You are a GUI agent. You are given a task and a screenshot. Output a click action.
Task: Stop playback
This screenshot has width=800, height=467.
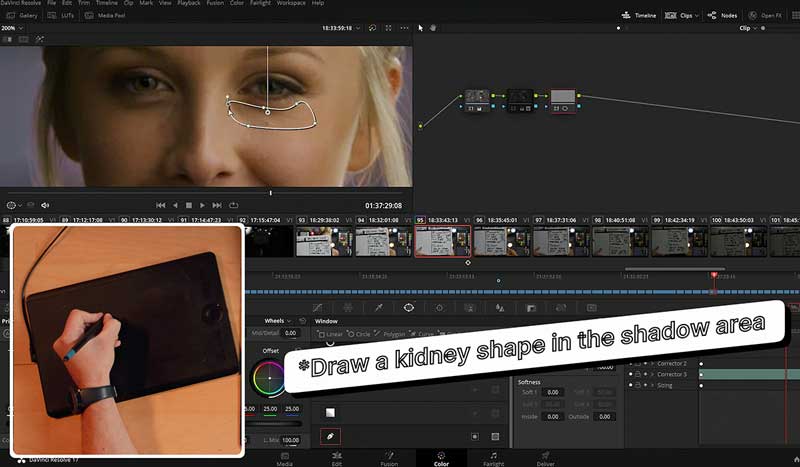(x=189, y=205)
